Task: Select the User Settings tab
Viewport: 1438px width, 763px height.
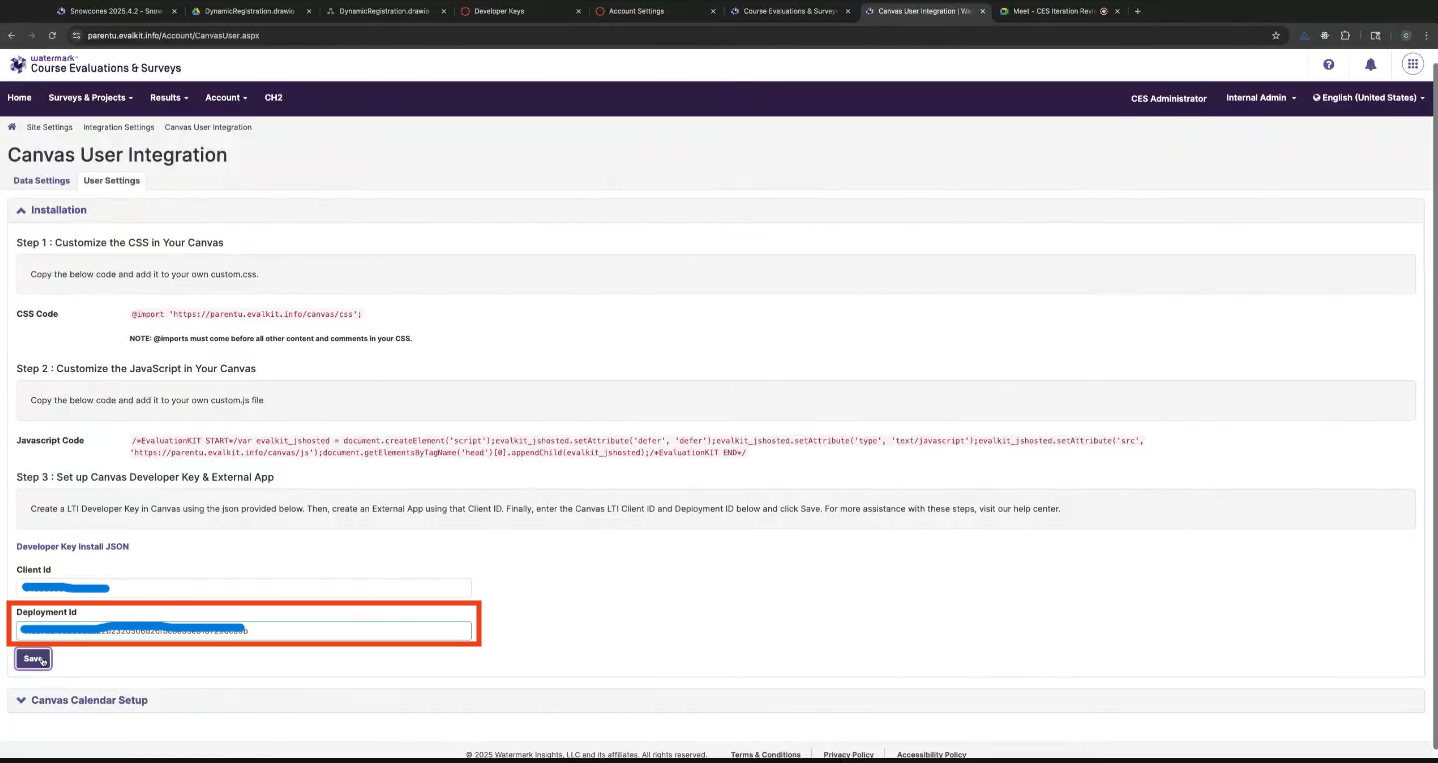Action: pyautogui.click(x=112, y=181)
